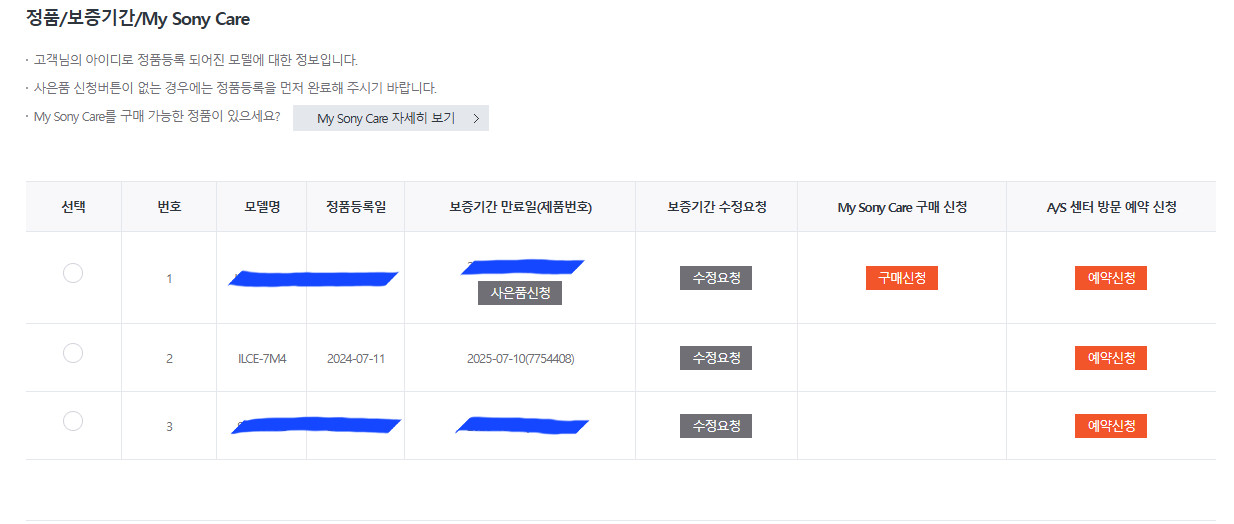Select the radio button for row 1
Screen dimensions: 1234x524
[x=73, y=273]
